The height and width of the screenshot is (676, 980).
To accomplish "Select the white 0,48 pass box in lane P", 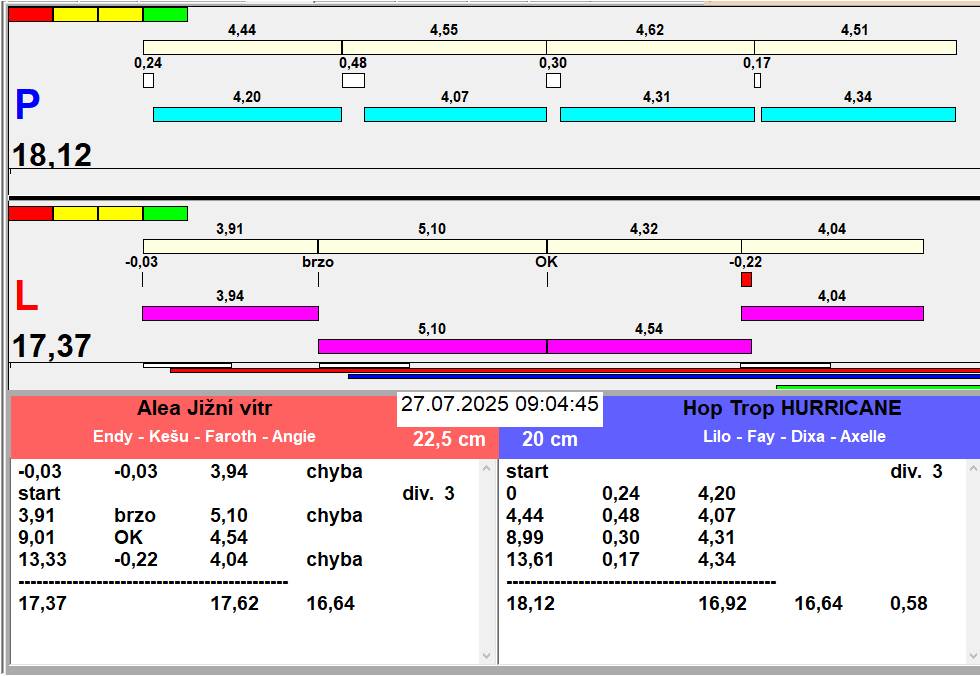I will point(354,81).
